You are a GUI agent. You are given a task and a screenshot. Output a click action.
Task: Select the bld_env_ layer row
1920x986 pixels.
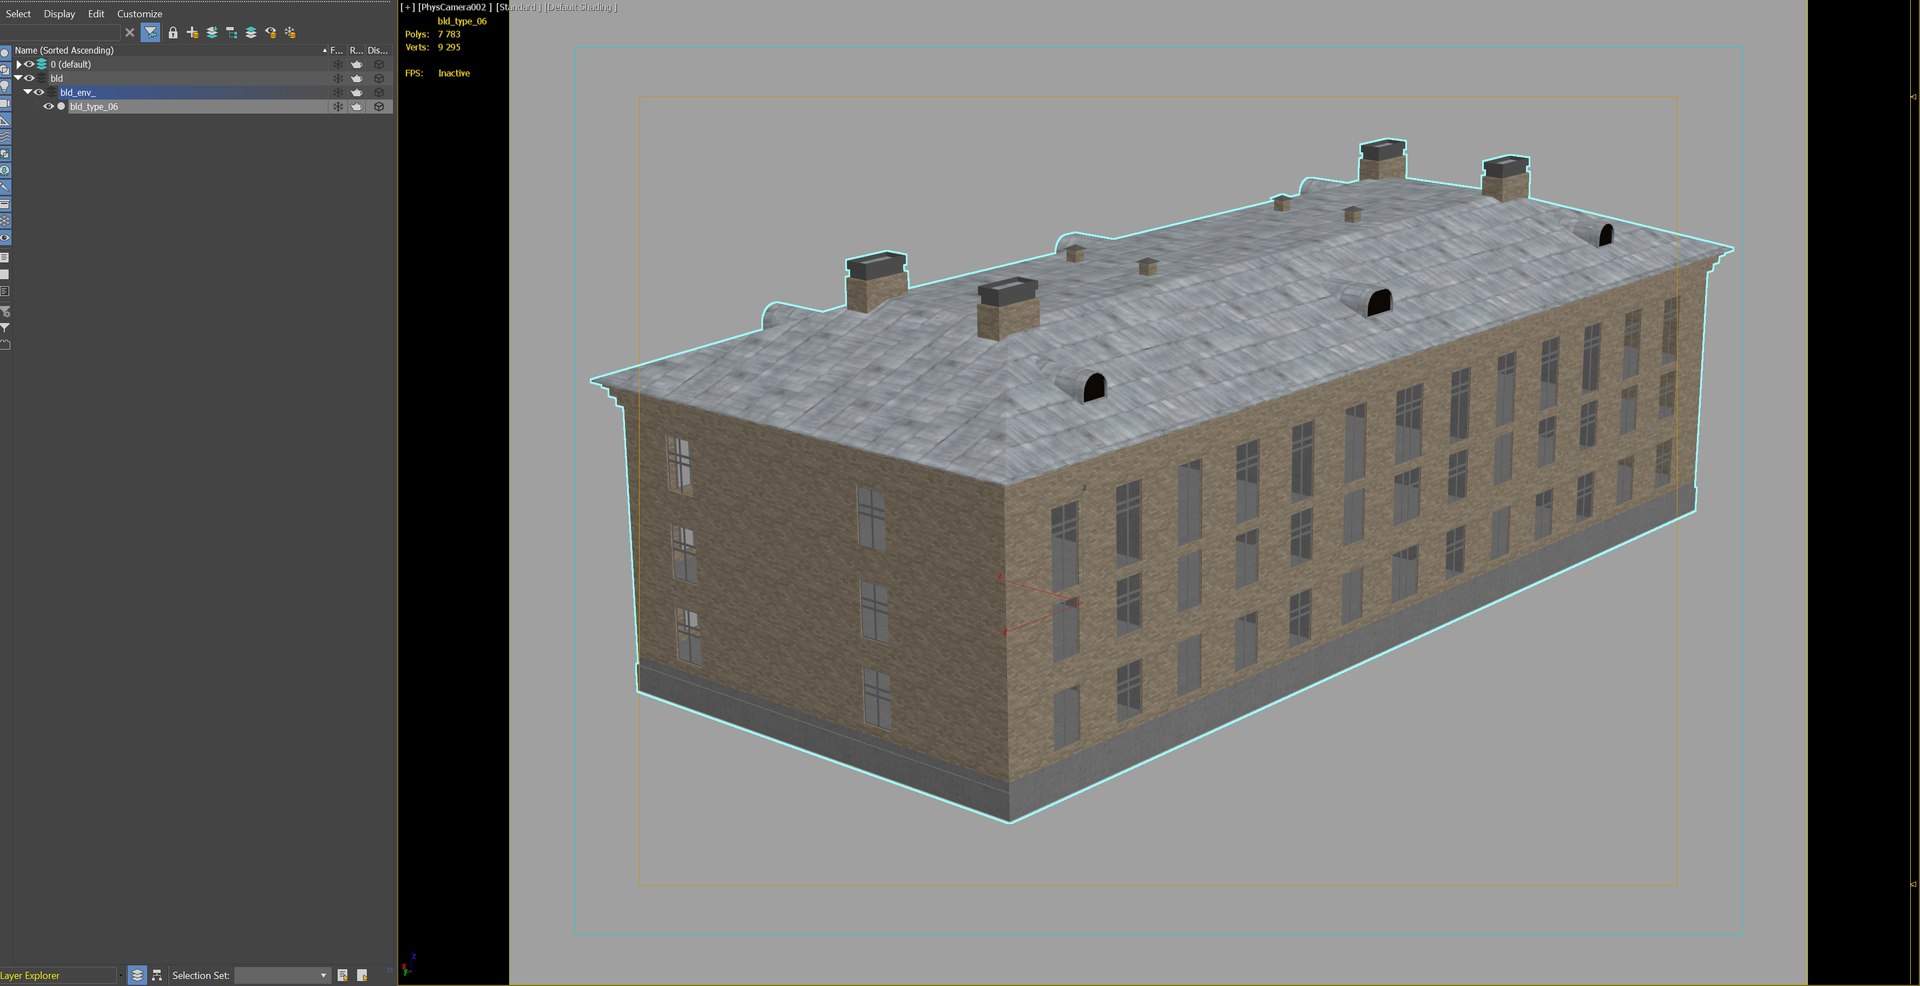pos(191,92)
